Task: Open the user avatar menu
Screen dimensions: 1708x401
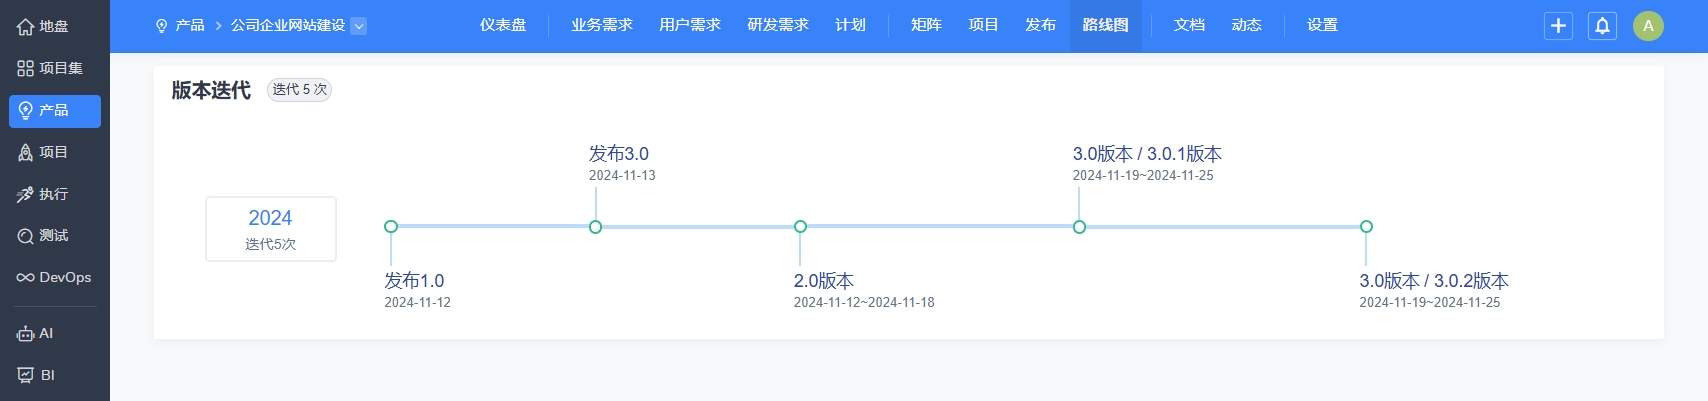Action: pos(1648,26)
